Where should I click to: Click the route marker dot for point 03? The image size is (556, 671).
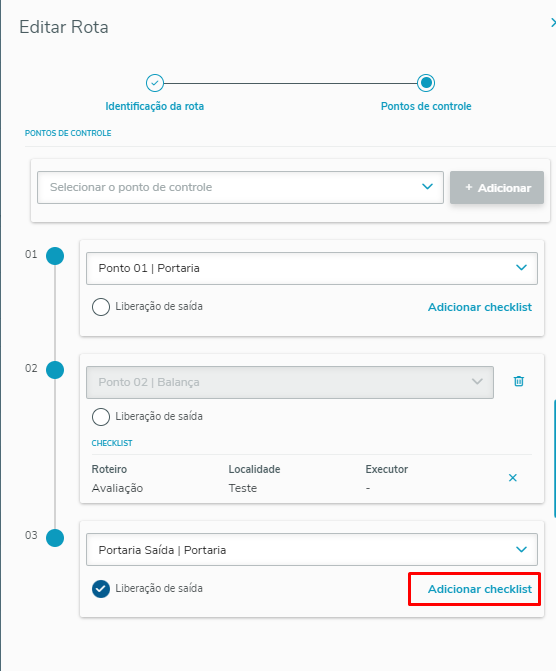point(55,538)
